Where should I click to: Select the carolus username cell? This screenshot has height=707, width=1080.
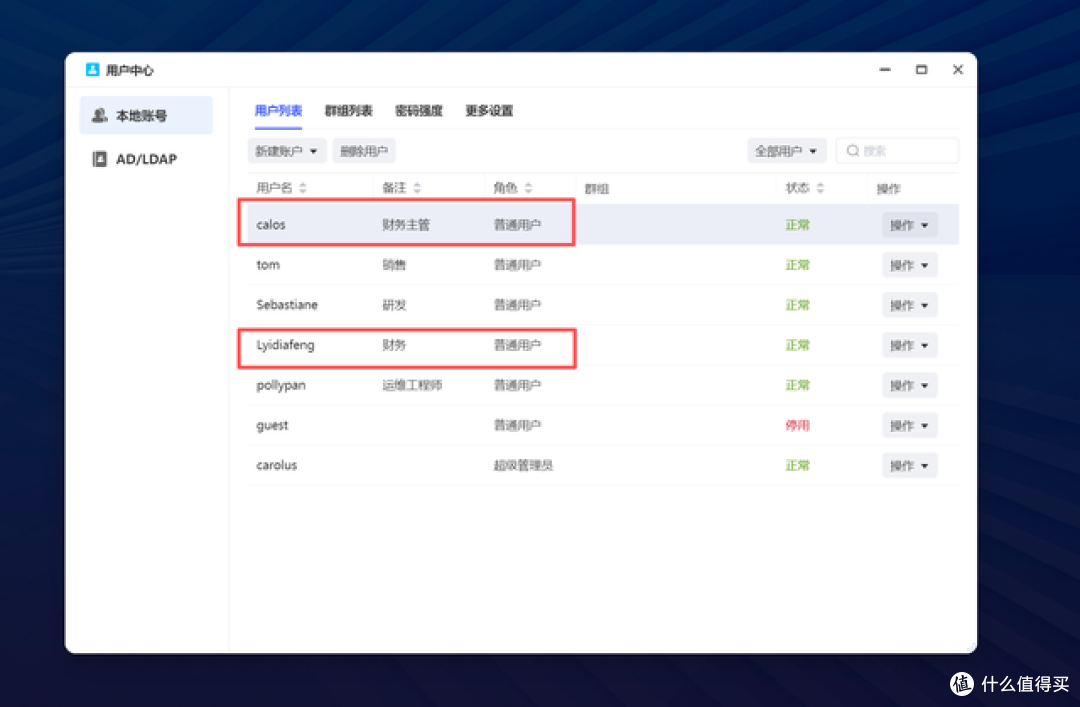(x=276, y=465)
